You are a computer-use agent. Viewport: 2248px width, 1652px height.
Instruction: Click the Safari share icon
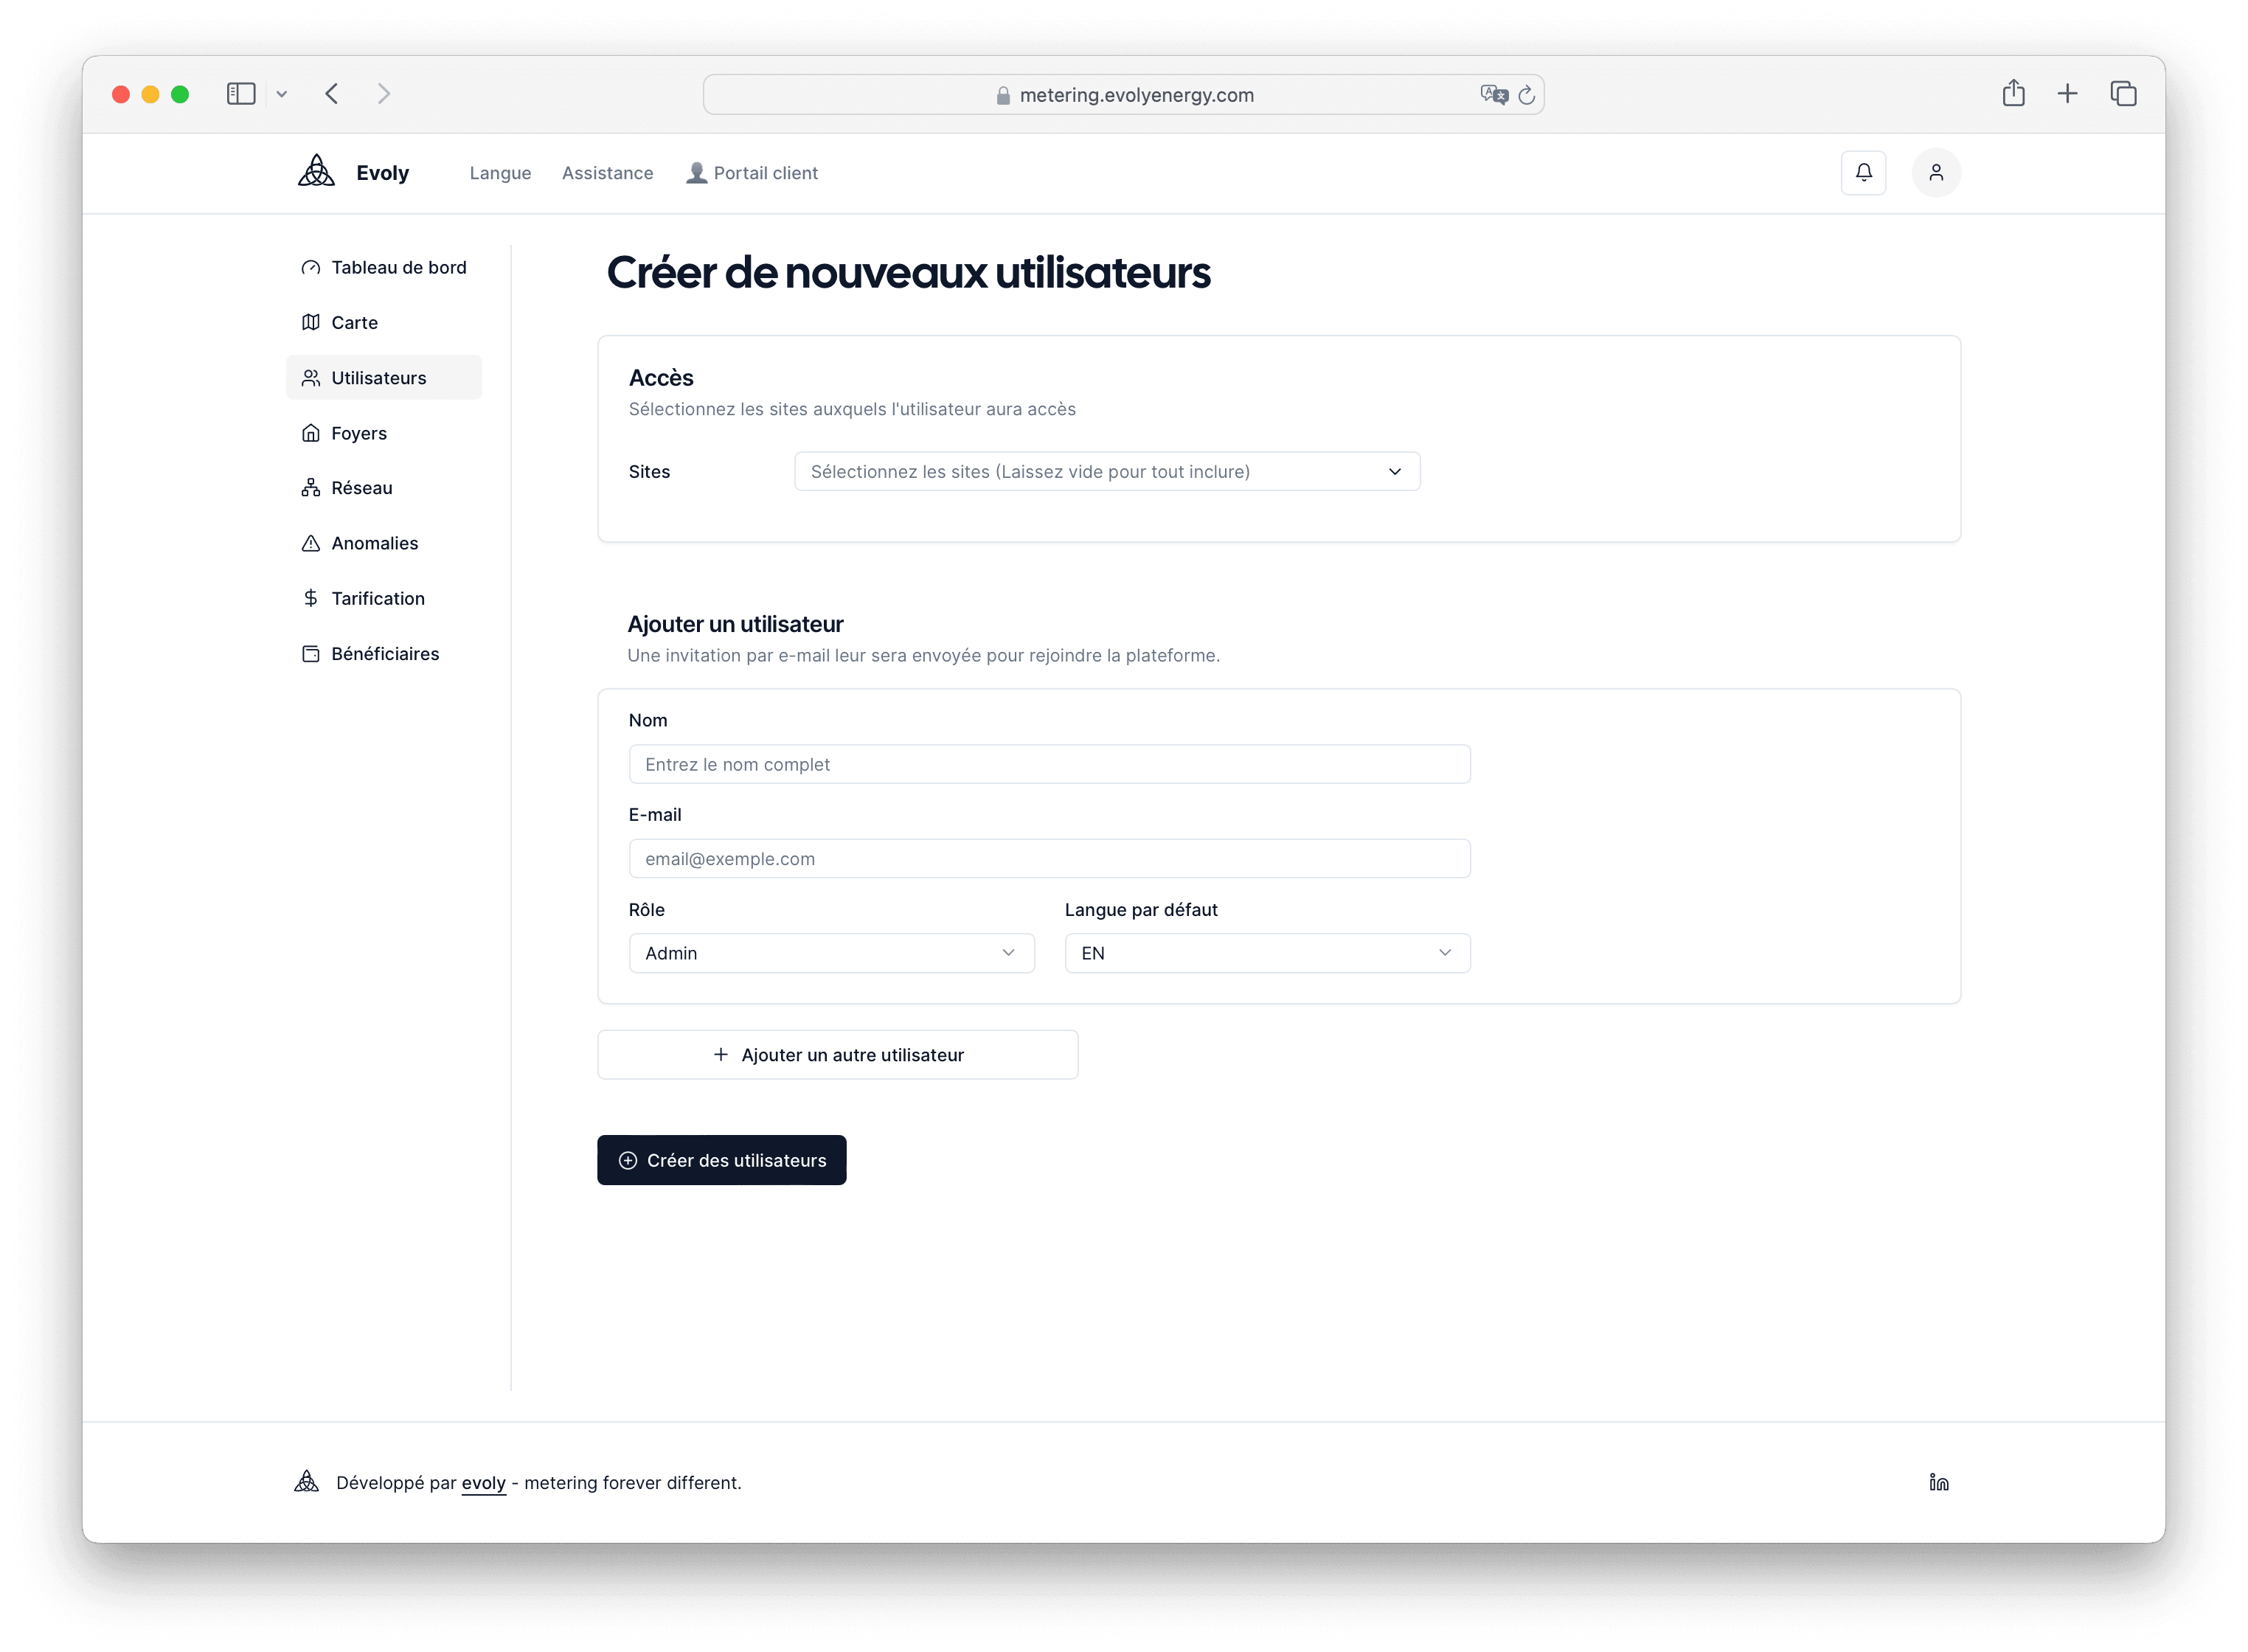coord(2013,94)
